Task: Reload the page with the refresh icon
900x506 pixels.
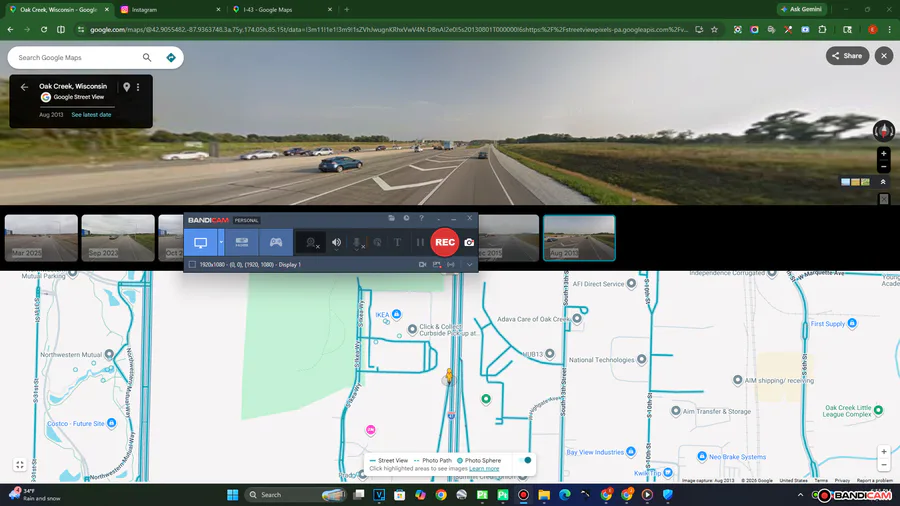Action: pyautogui.click(x=44, y=30)
